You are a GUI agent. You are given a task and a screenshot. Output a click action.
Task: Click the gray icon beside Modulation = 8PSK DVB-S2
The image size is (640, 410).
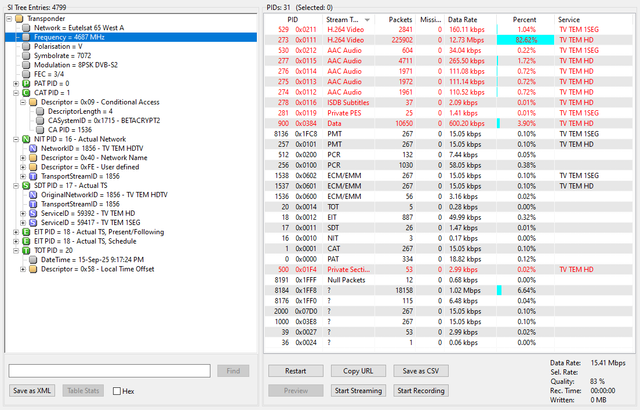click(26, 65)
